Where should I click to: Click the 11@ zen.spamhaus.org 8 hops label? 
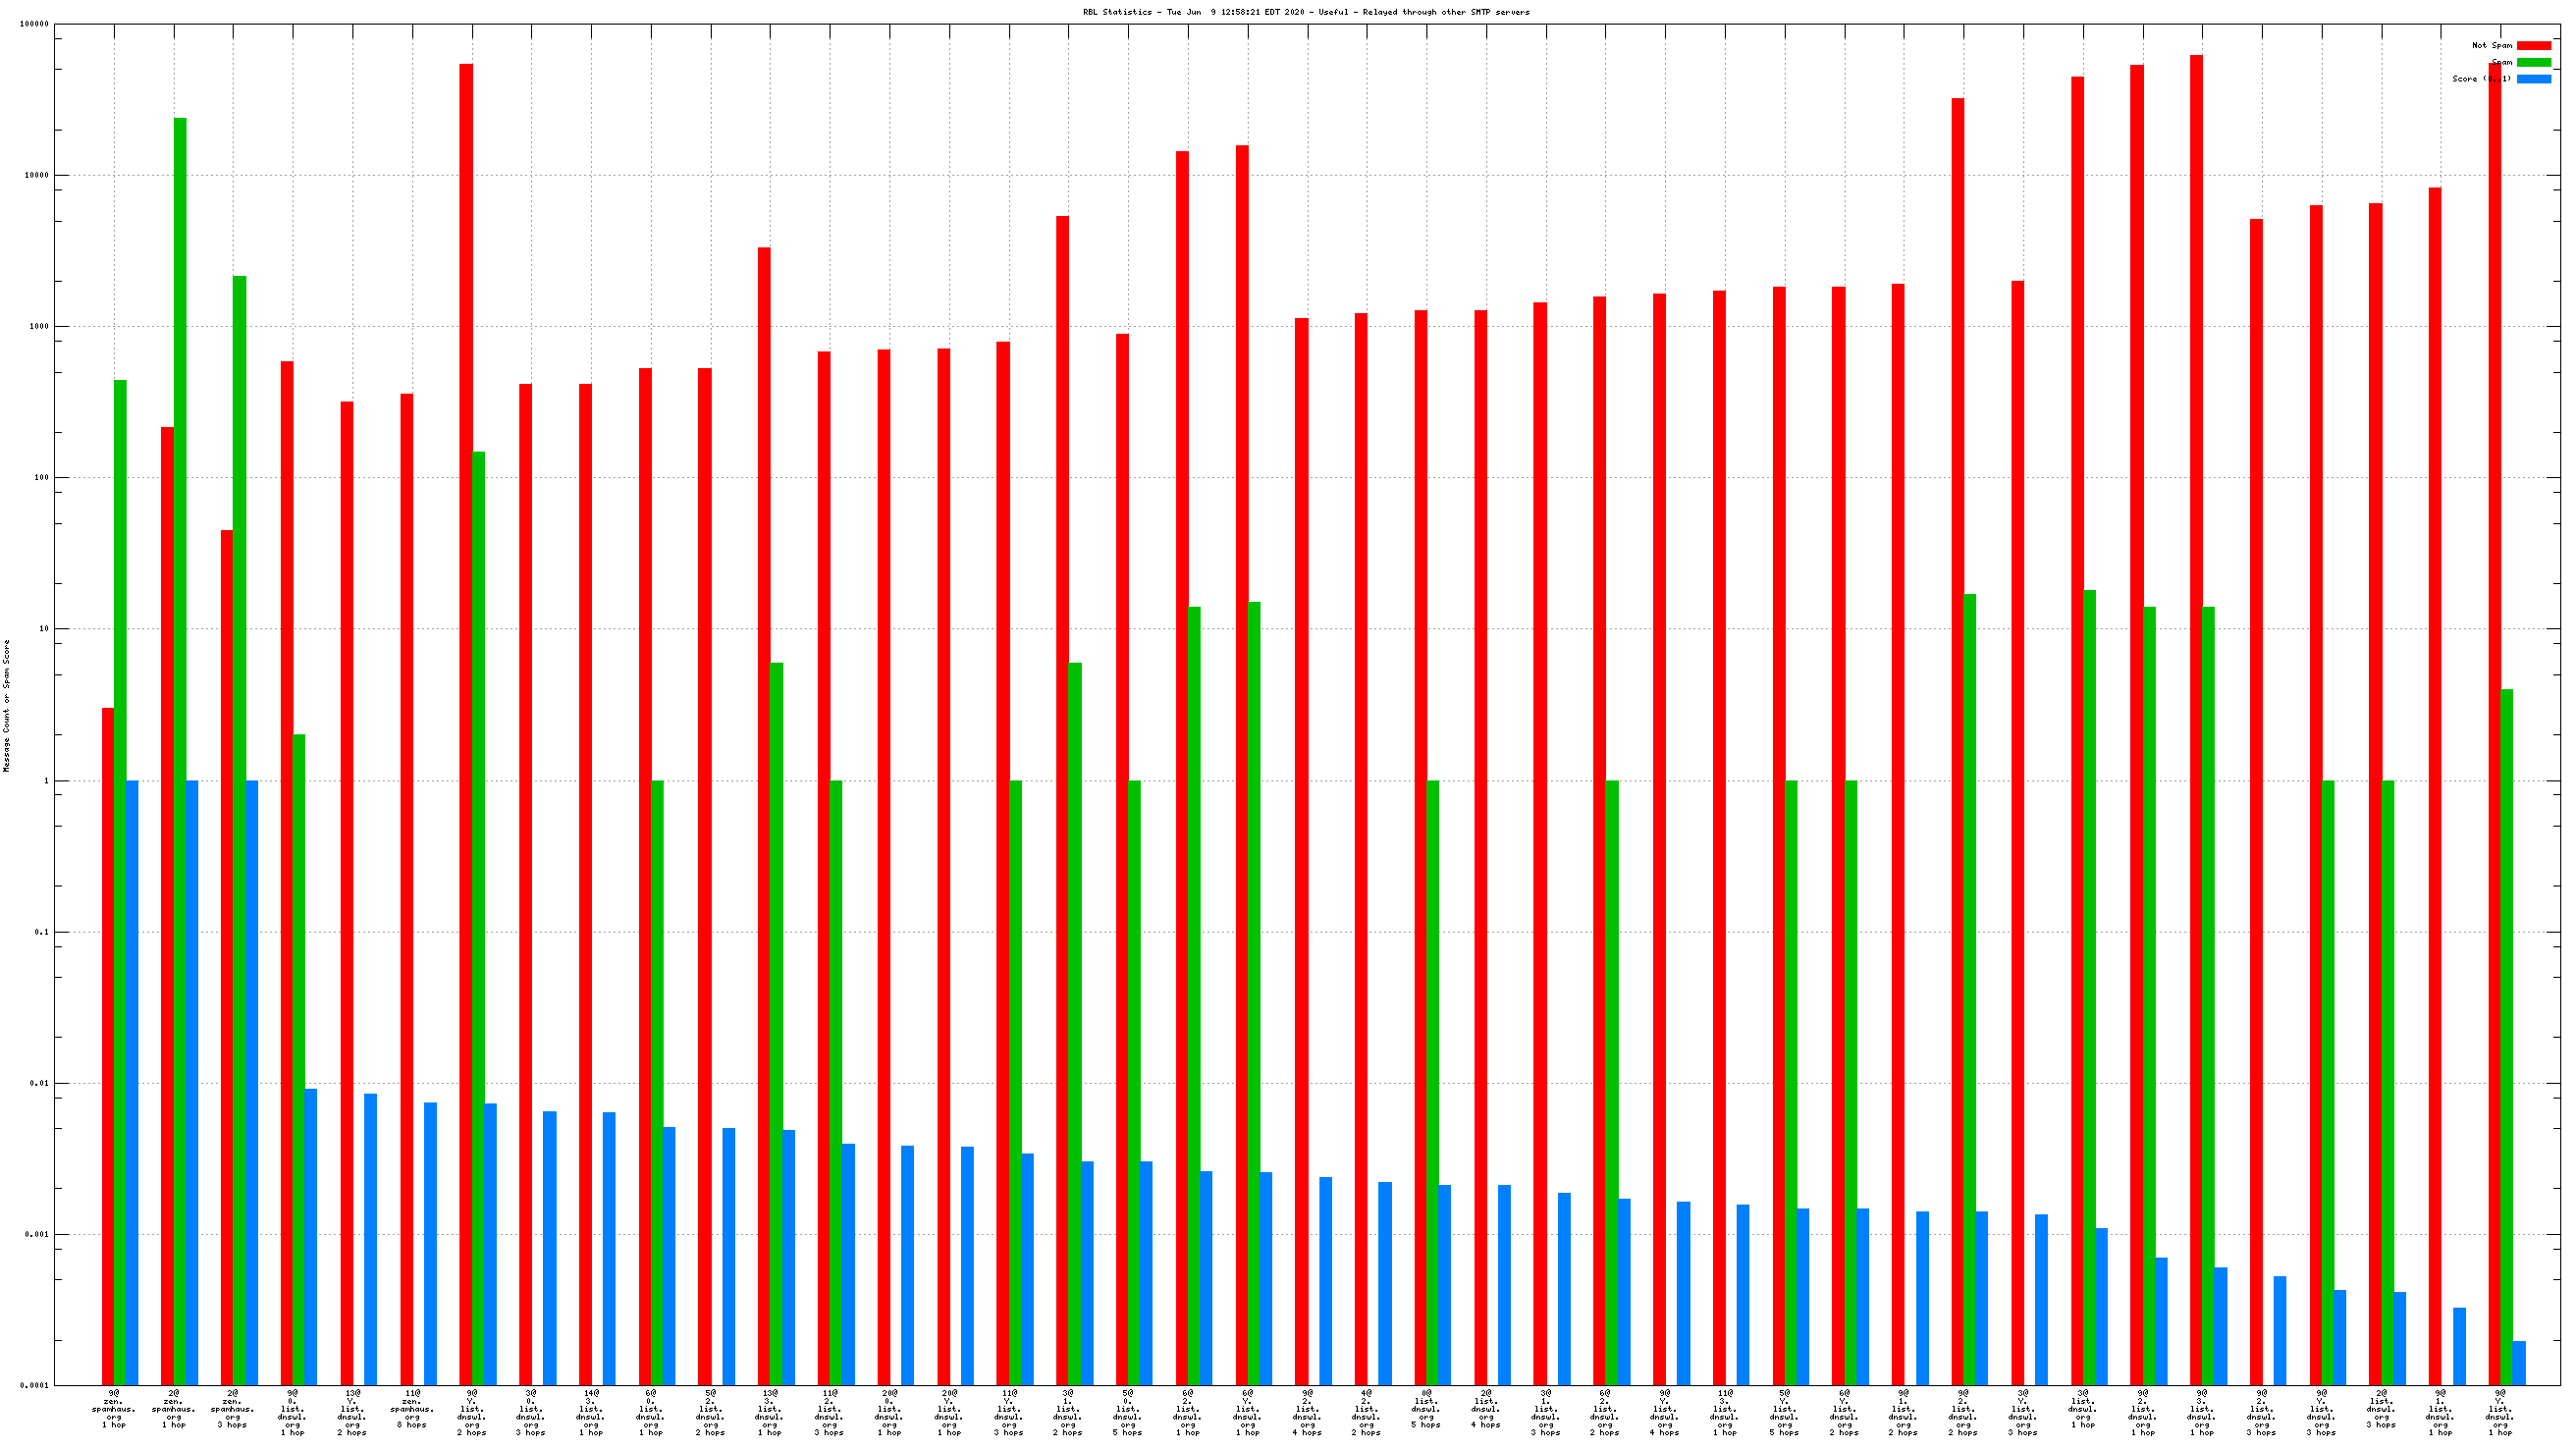tap(412, 1409)
